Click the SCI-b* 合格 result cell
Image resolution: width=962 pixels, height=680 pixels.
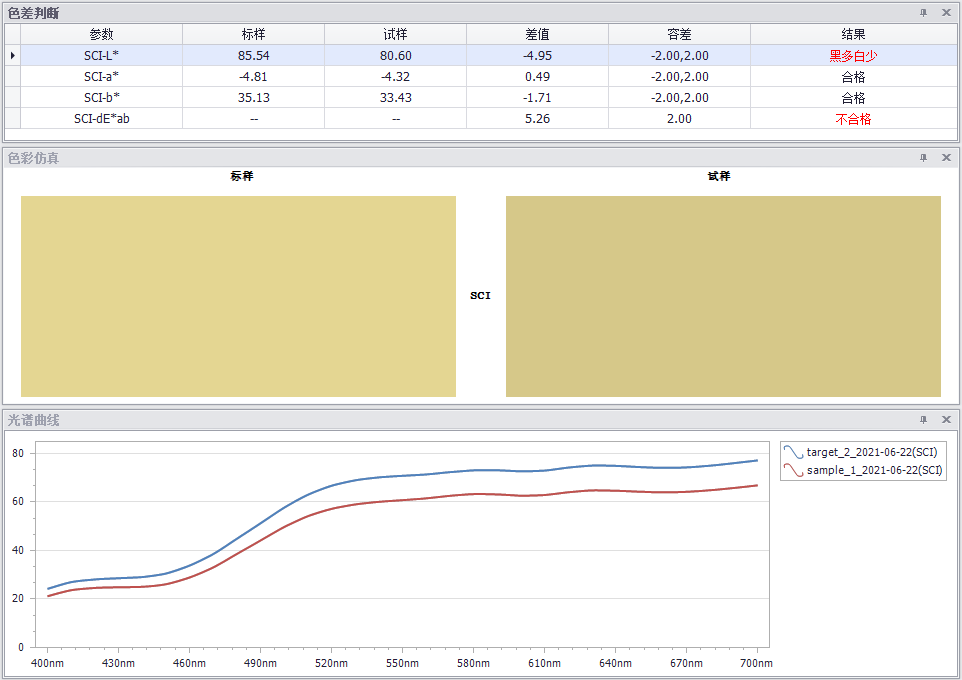[x=853, y=98]
